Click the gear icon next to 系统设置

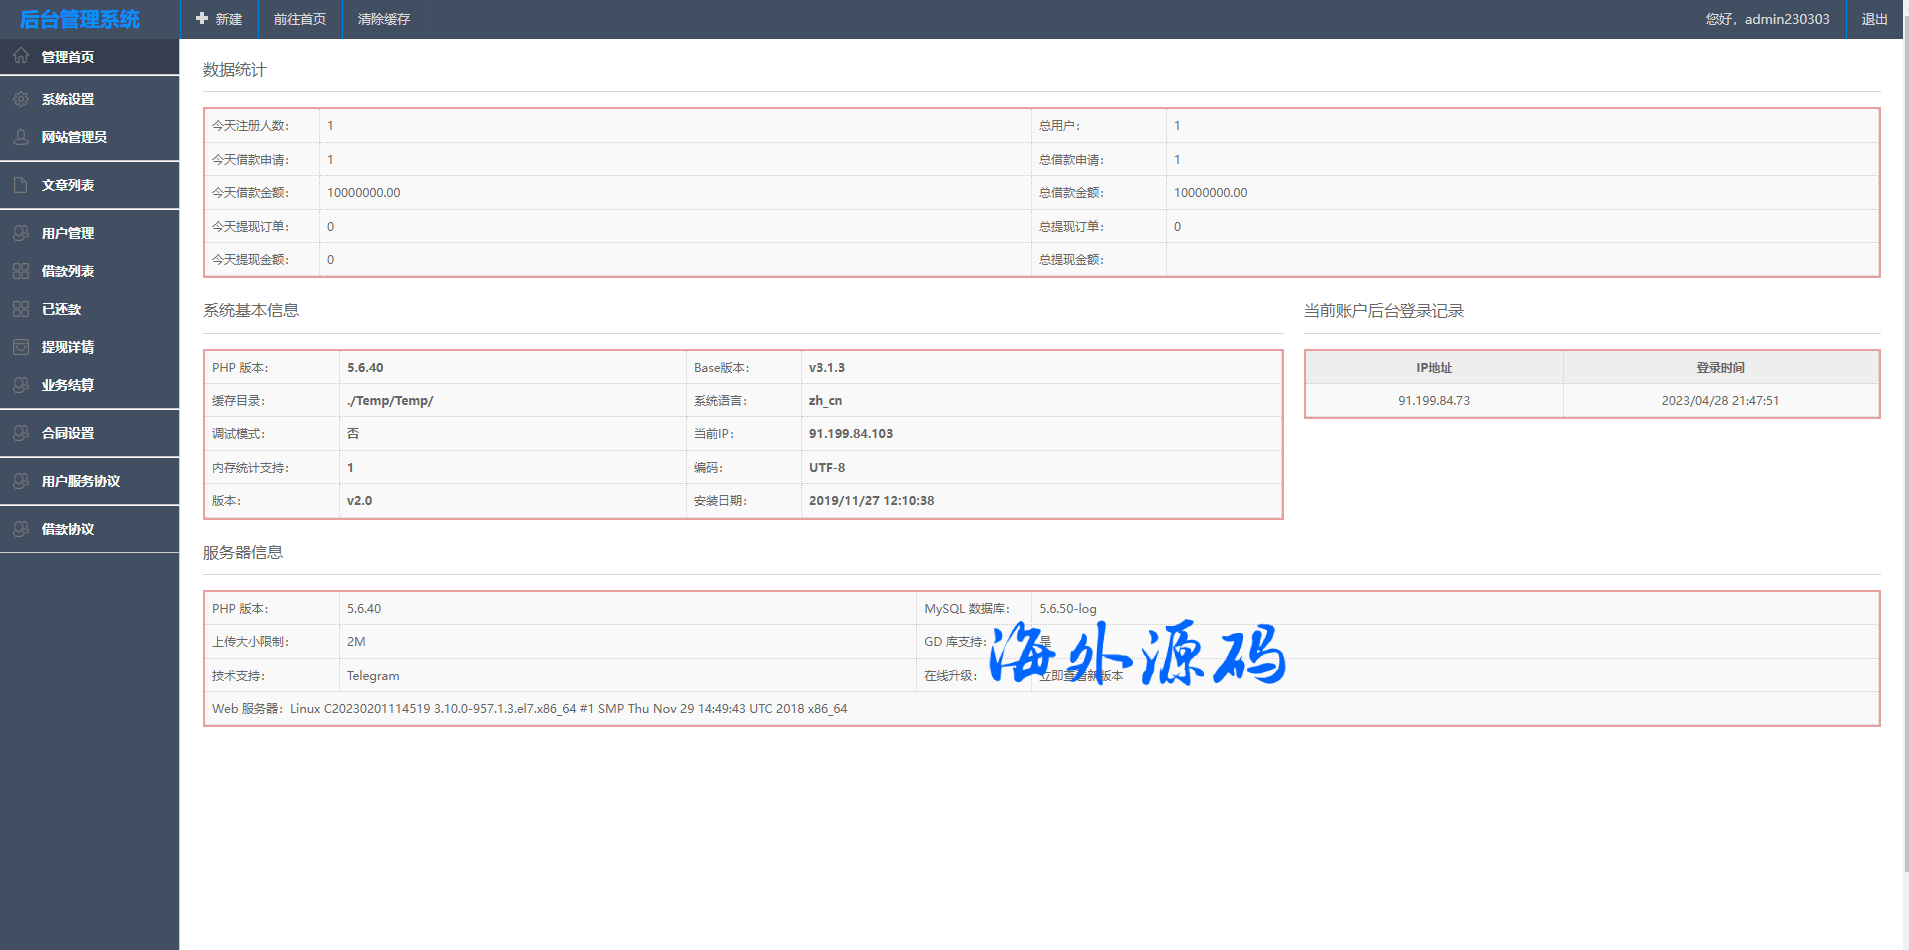pyautogui.click(x=21, y=99)
